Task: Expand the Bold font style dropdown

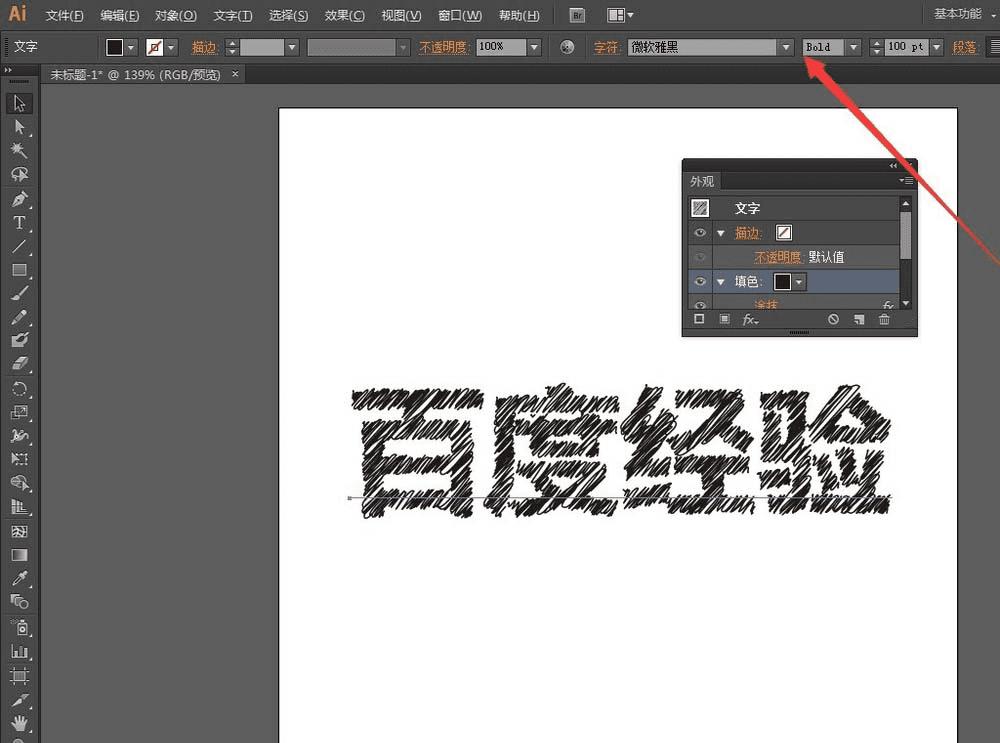Action: point(853,47)
